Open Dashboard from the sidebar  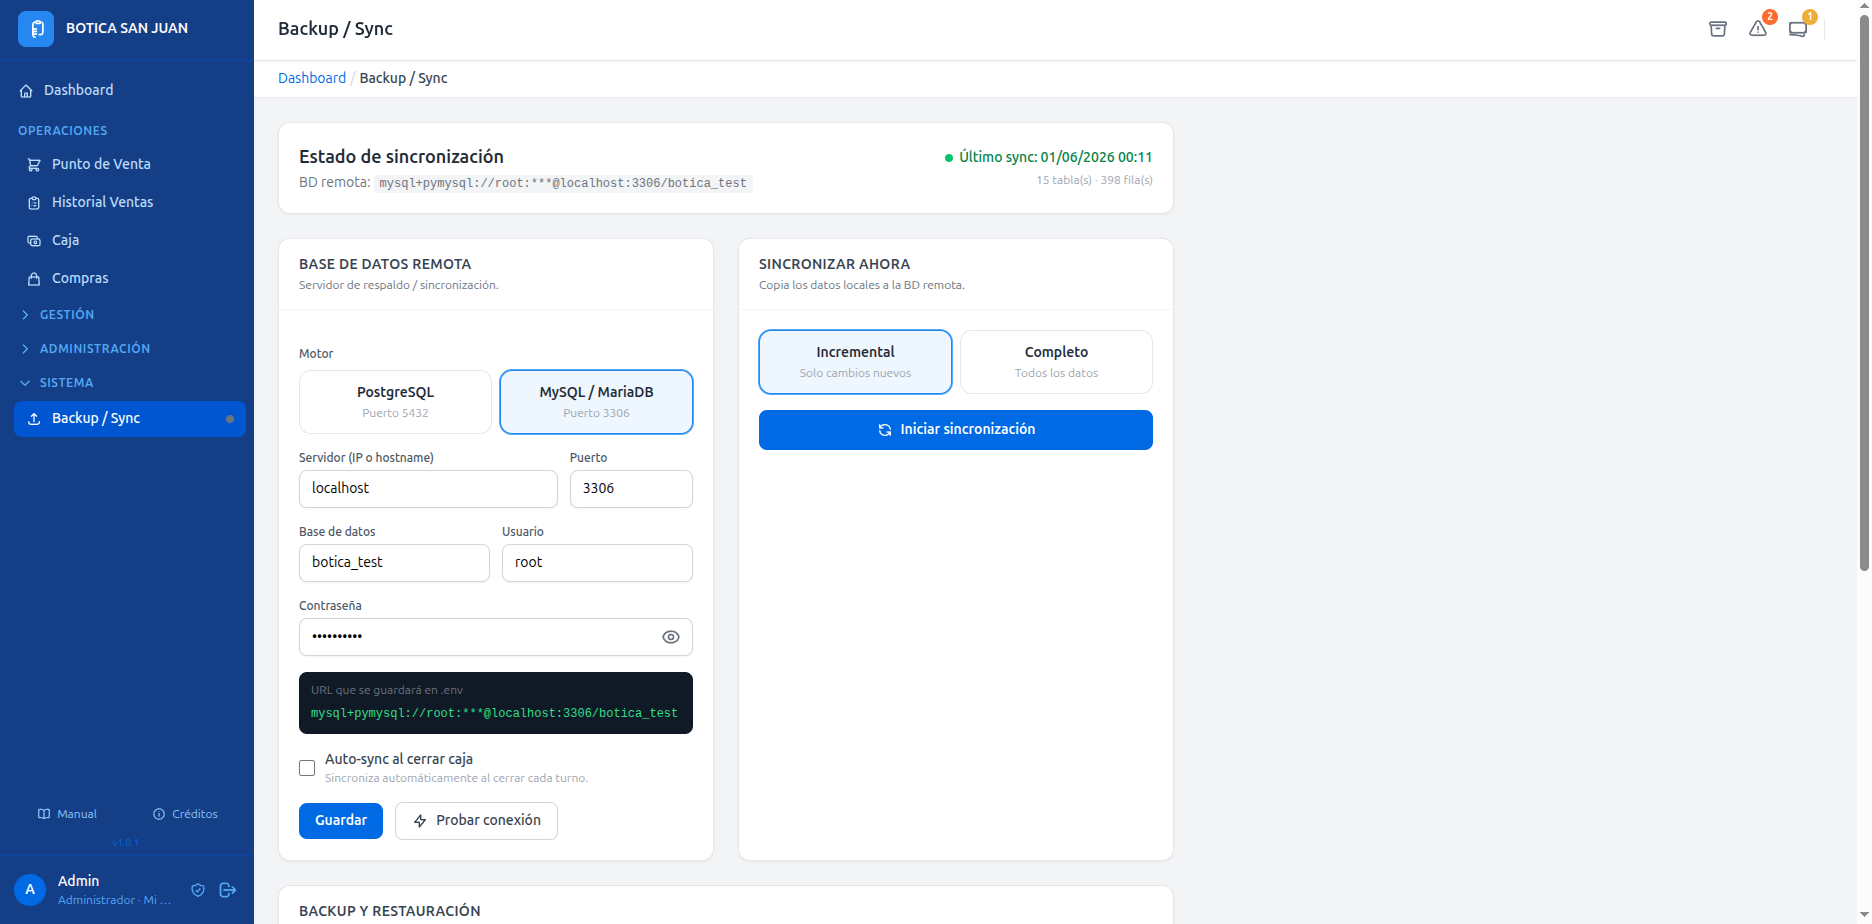click(127, 90)
